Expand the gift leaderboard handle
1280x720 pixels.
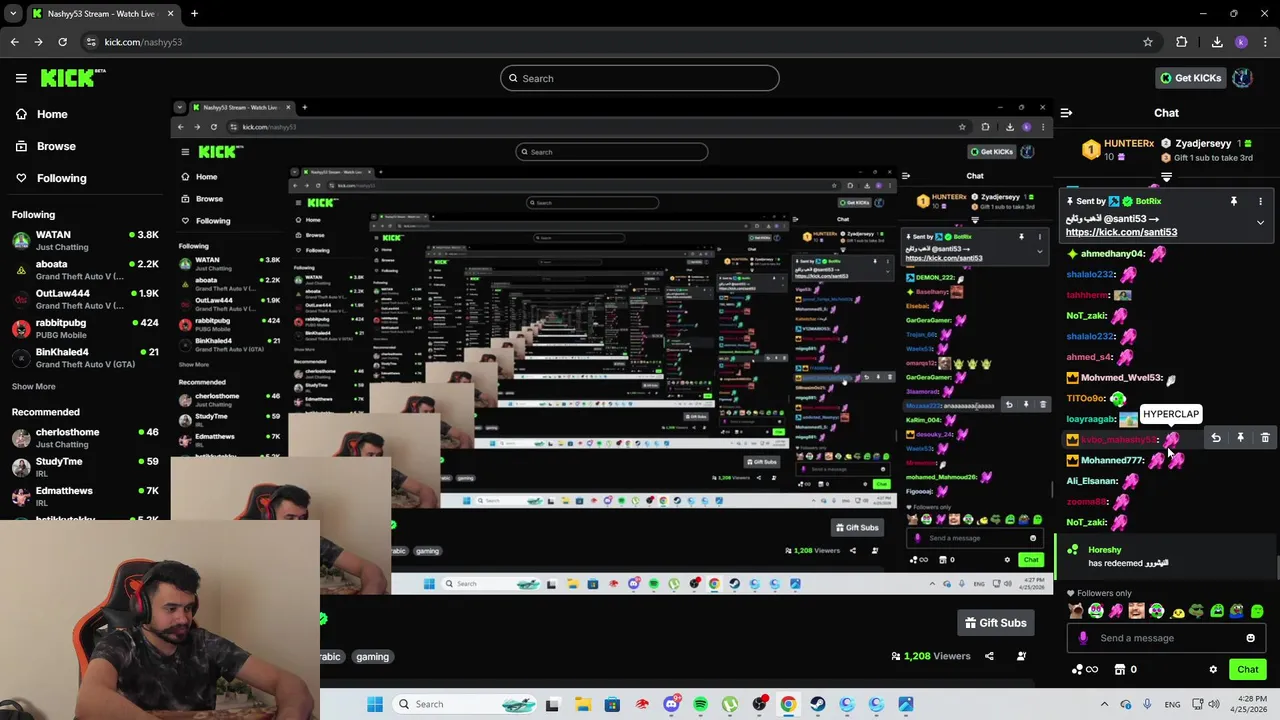point(1166,177)
